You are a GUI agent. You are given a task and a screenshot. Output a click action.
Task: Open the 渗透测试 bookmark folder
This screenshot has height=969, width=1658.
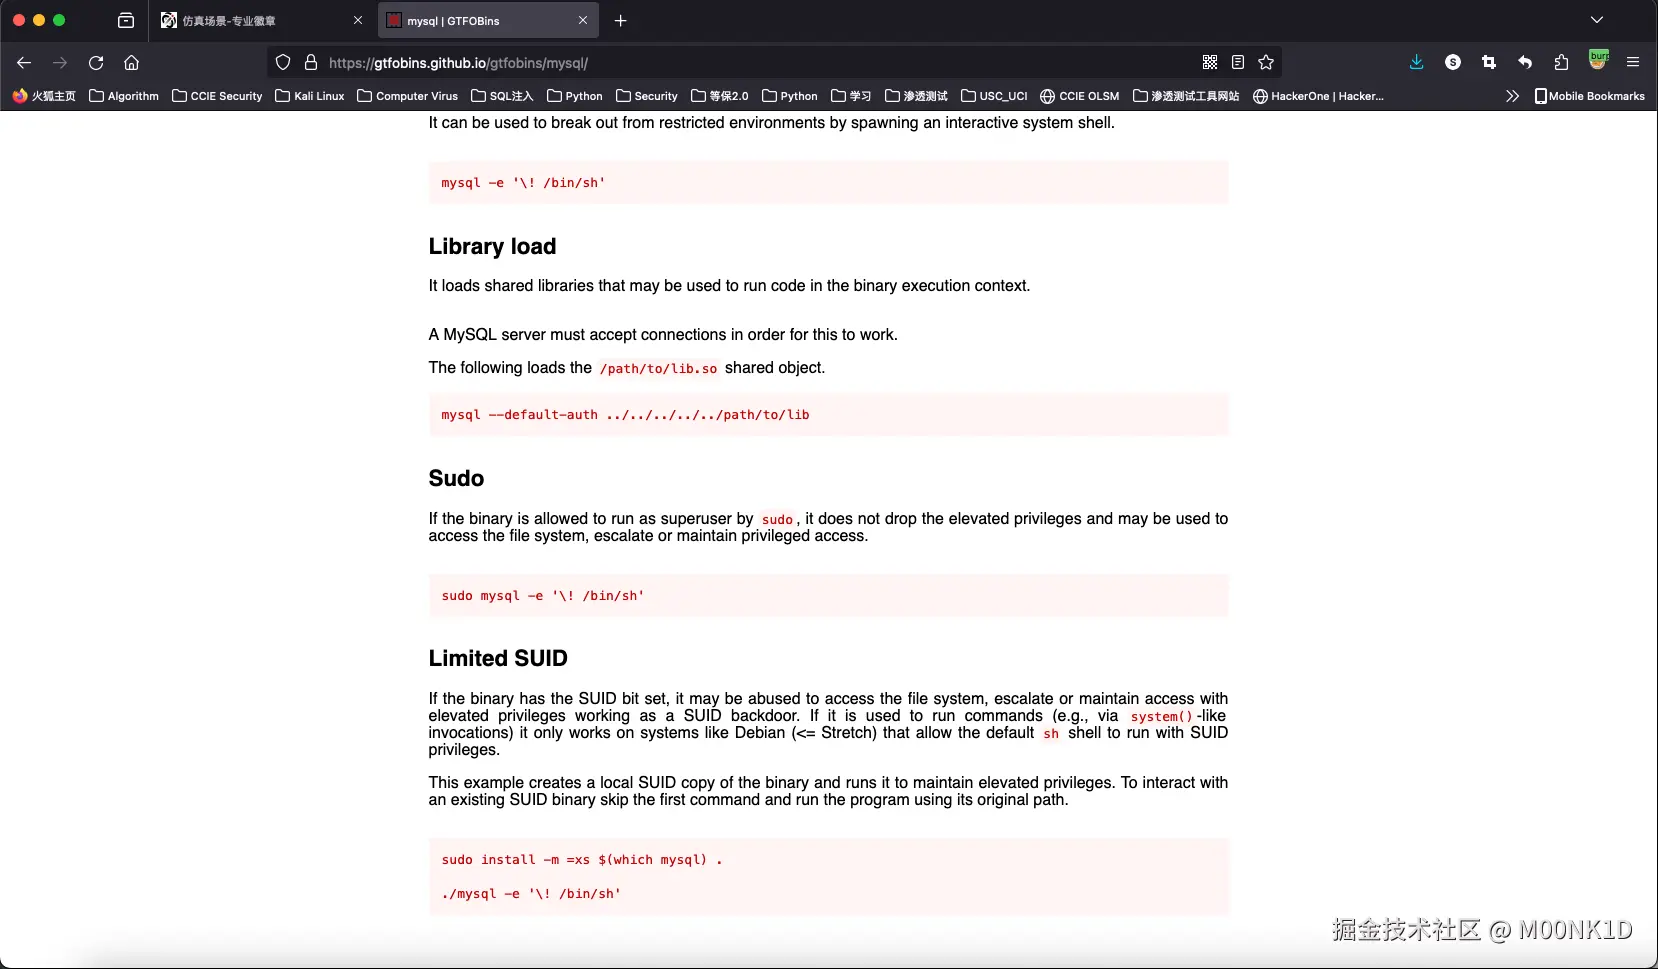(916, 96)
